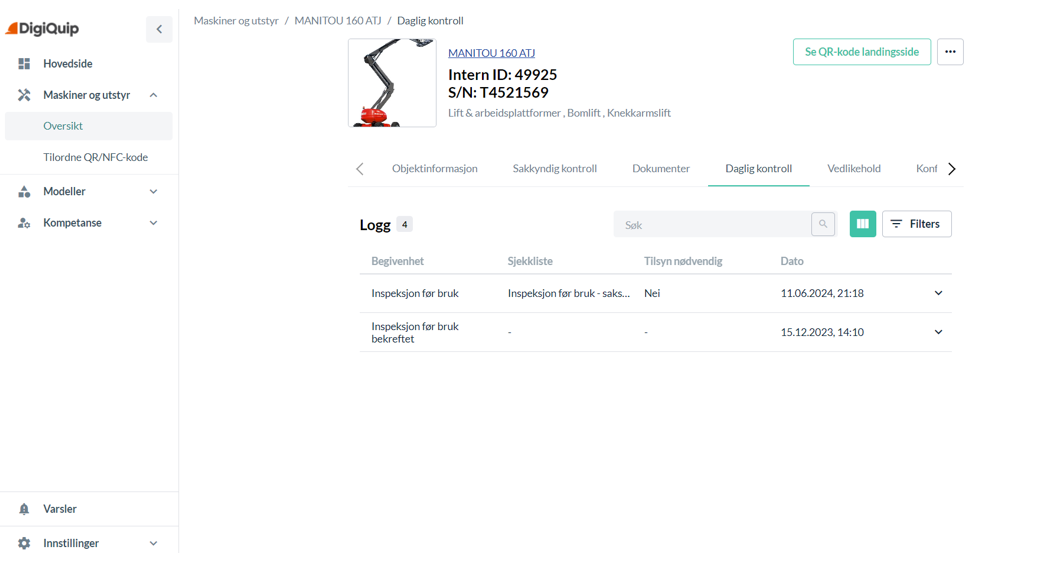Click the 15.12.2023, 14:10 date cell
1063x562 pixels.
pyautogui.click(x=822, y=332)
